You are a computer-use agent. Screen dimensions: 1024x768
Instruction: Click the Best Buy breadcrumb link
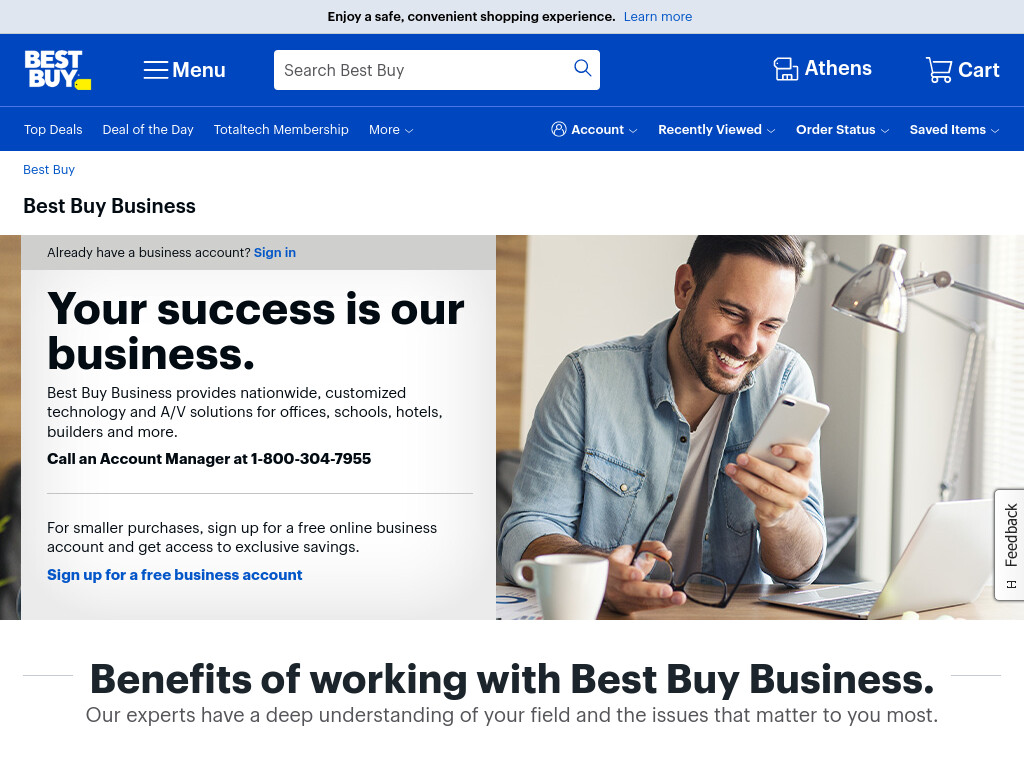click(x=49, y=170)
